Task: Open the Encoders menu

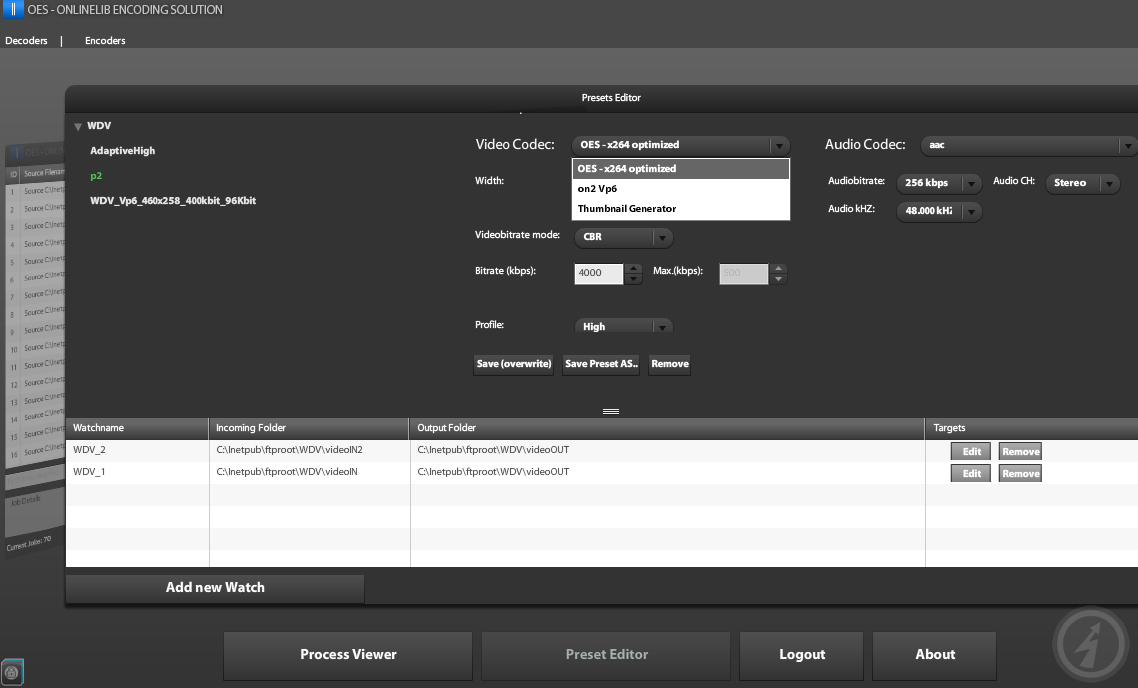Action: (105, 41)
